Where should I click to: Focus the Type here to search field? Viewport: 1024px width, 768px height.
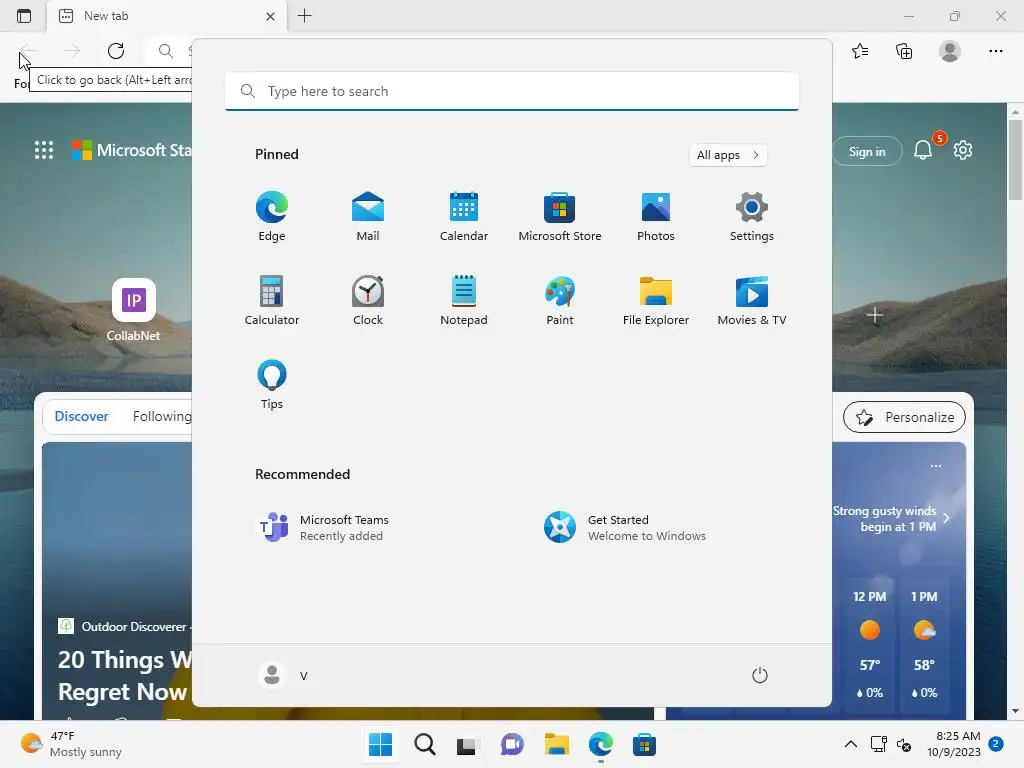pos(512,91)
